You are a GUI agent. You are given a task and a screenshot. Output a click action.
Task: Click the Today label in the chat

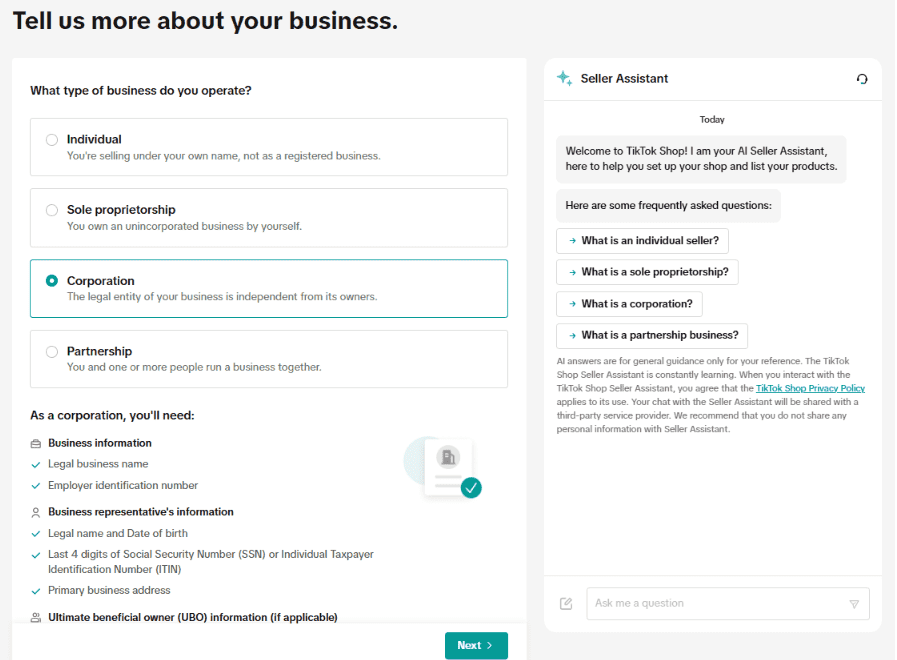(x=711, y=119)
